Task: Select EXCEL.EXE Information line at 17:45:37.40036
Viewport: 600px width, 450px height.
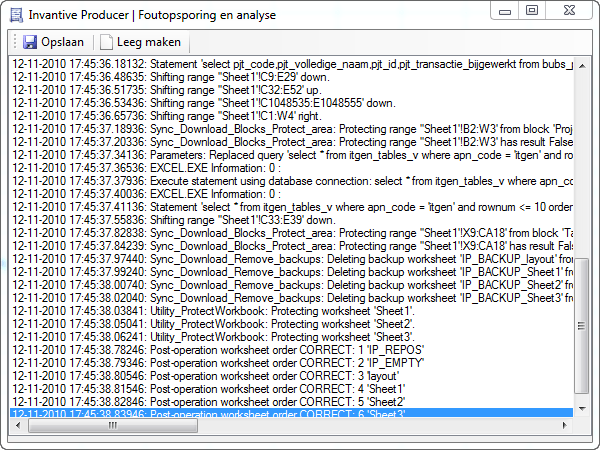Action: click(292, 194)
